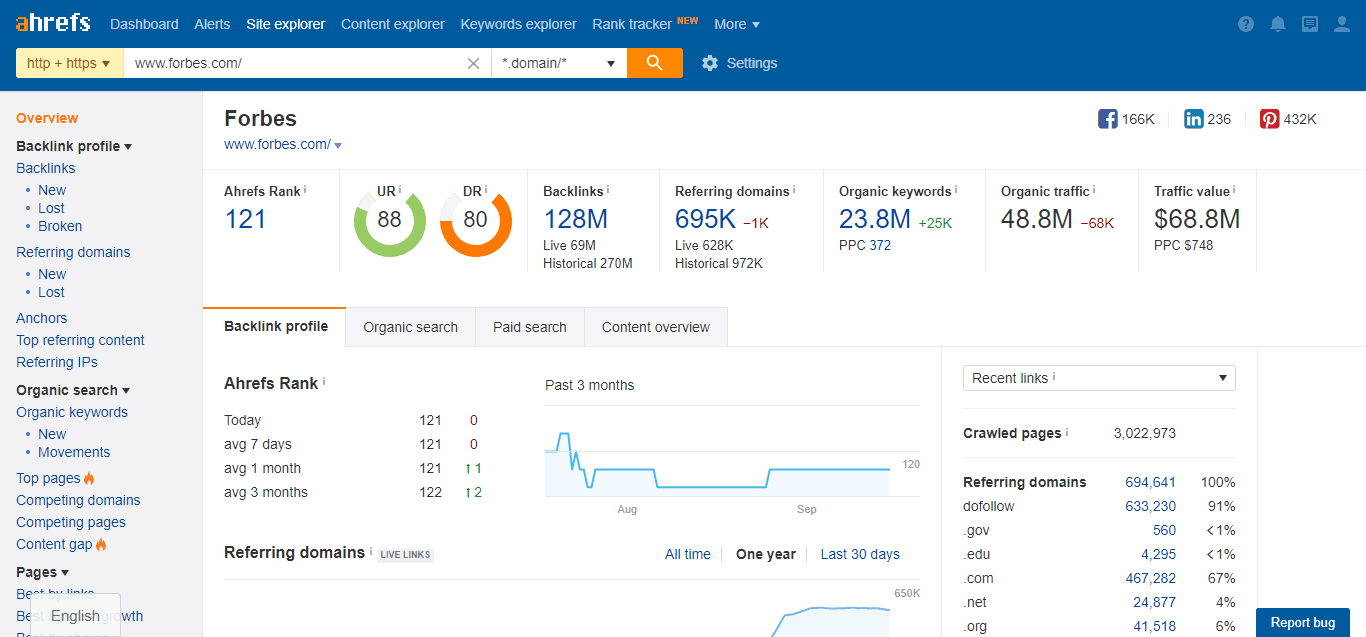Click the Settings gear icon

pyautogui.click(x=710, y=63)
